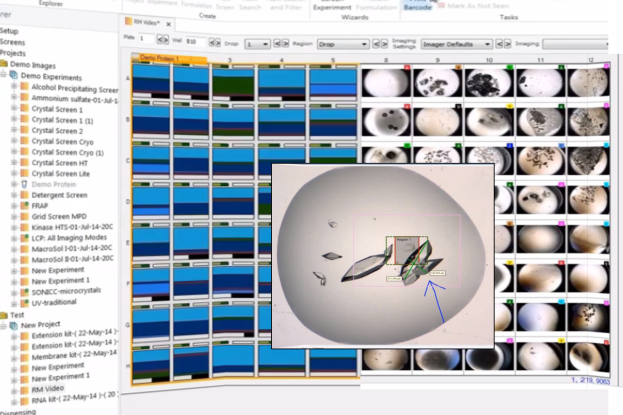Go to previous drop arrow
This screenshot has height=415, width=623.
point(277,43)
